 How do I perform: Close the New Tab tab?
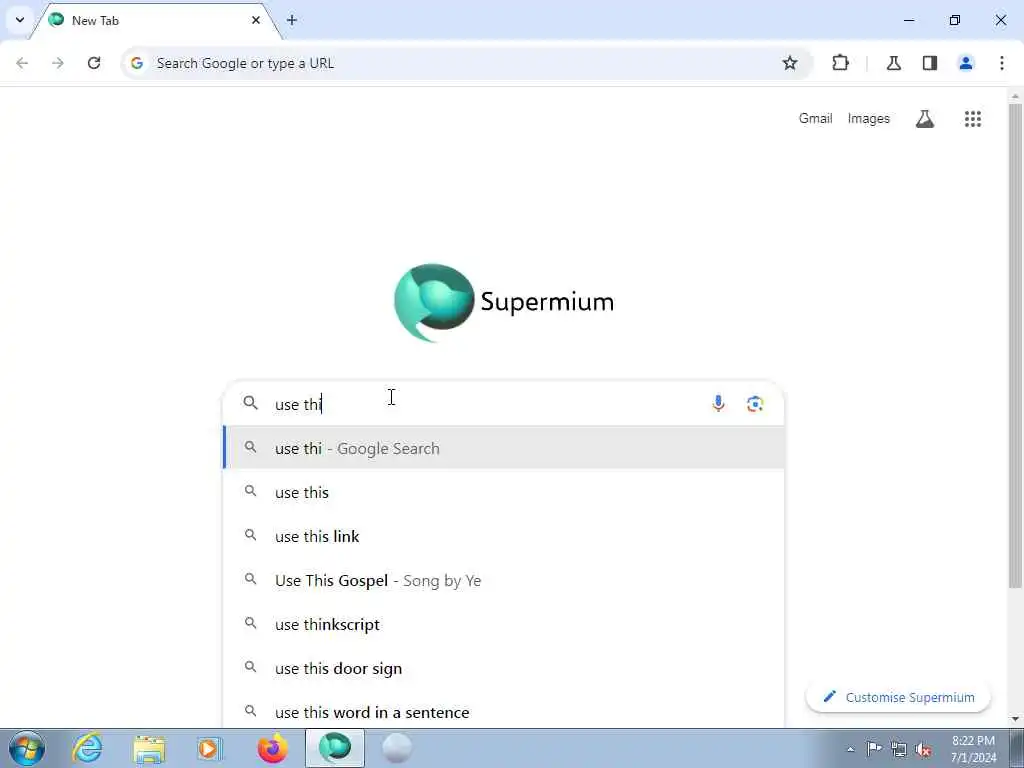point(256,20)
